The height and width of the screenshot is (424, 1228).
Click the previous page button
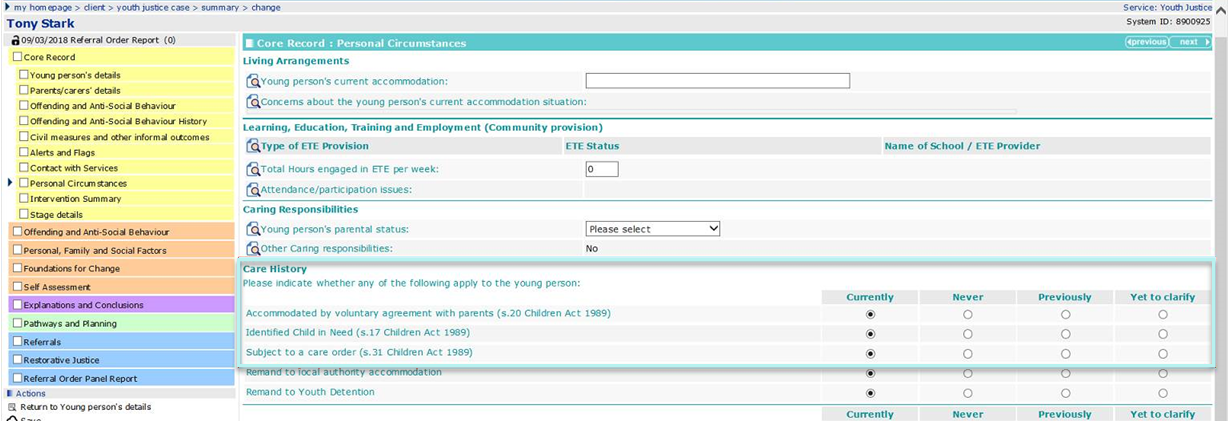tap(1147, 42)
